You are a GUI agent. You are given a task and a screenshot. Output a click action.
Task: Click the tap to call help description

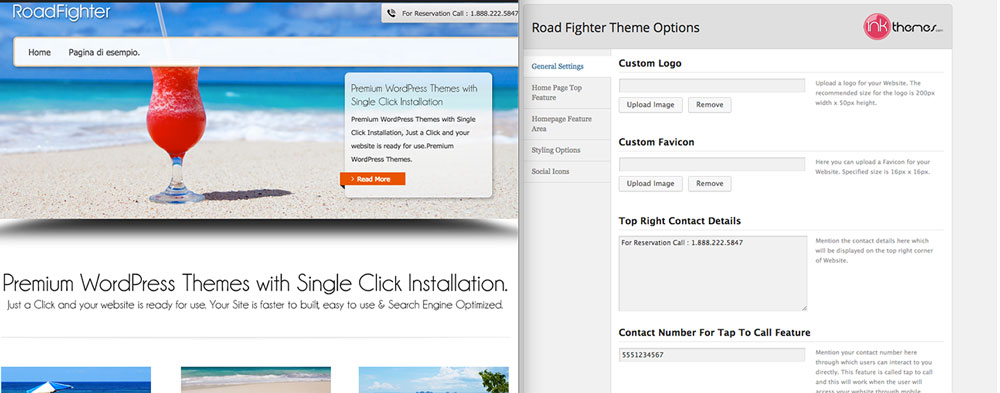(874, 371)
